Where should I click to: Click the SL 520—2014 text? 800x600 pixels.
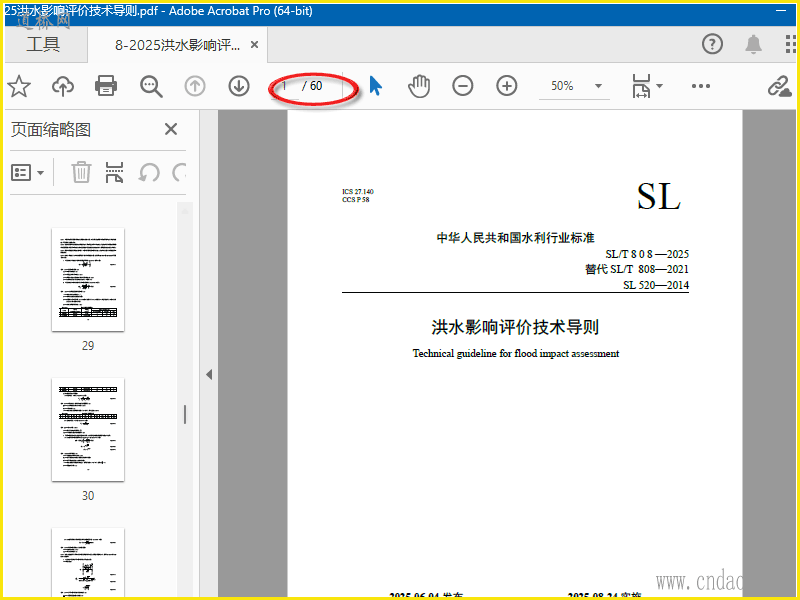(656, 285)
